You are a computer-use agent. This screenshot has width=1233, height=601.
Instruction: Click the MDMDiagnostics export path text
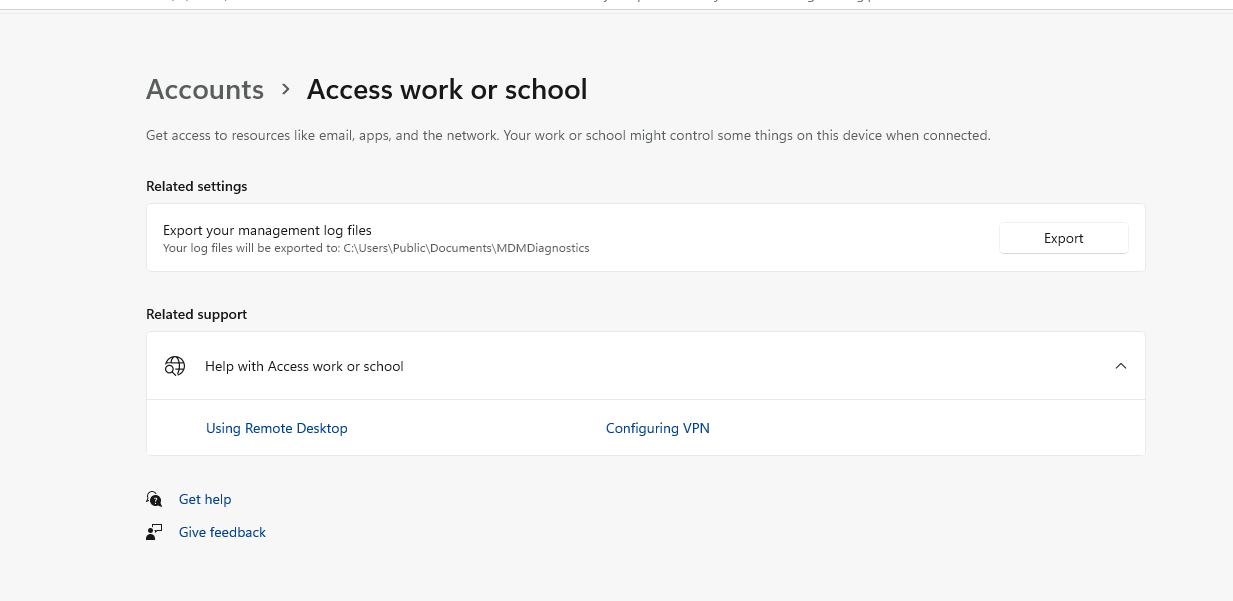376,248
